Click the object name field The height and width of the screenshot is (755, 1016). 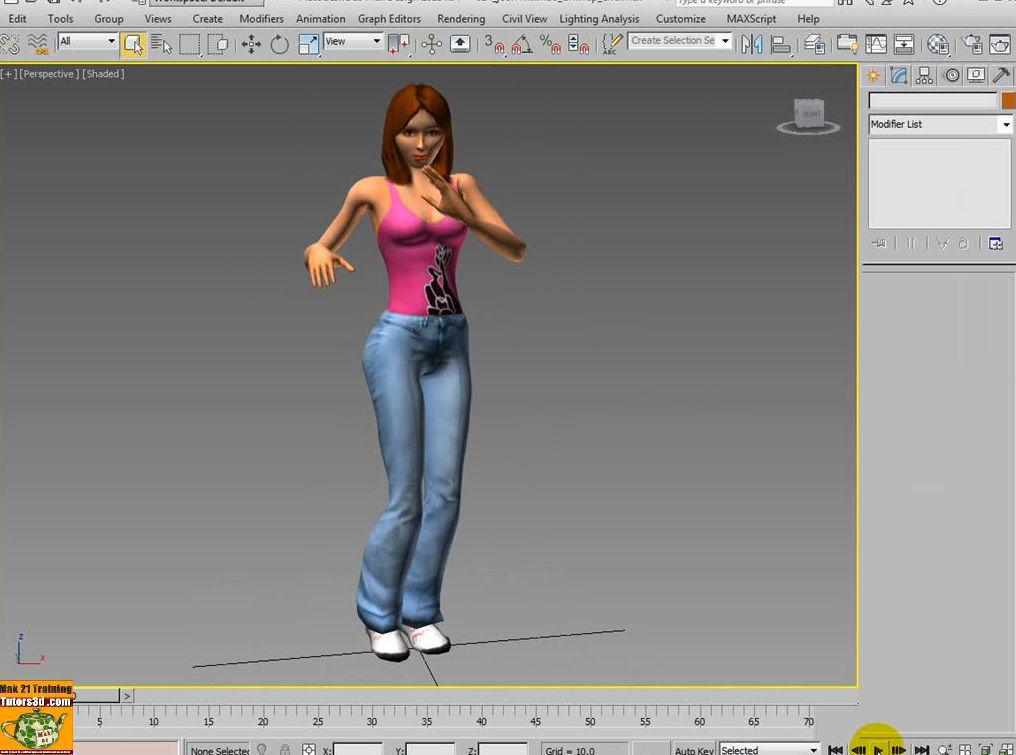(932, 100)
